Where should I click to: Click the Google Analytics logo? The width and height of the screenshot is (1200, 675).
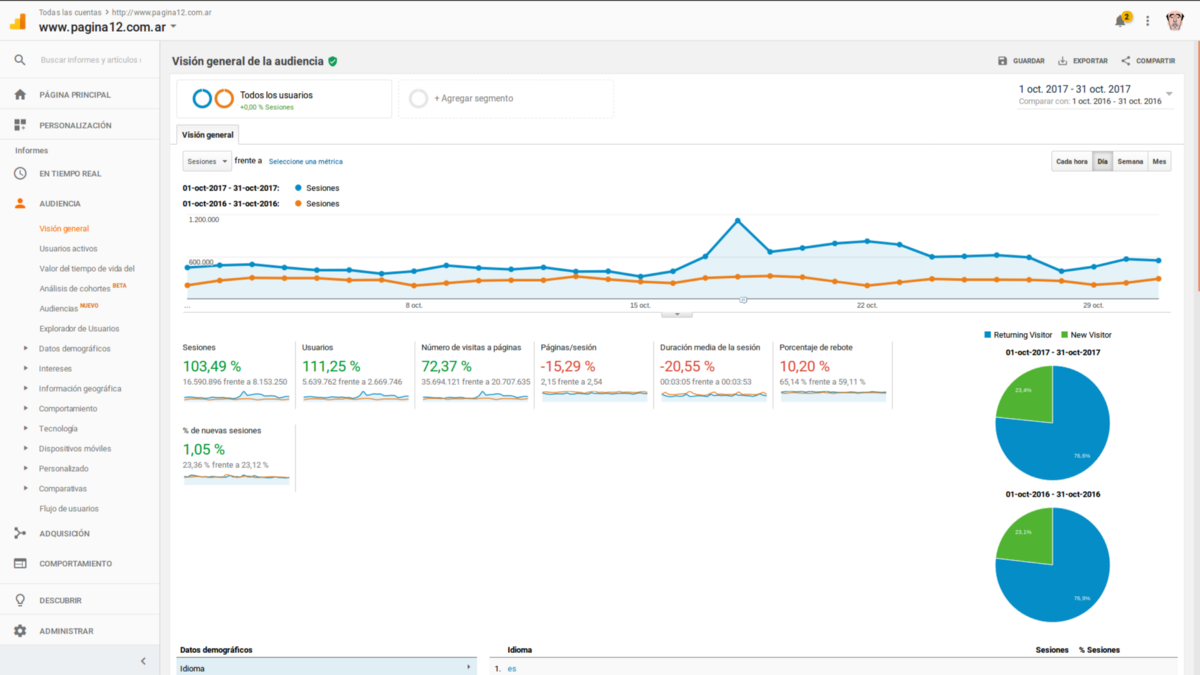[x=18, y=20]
